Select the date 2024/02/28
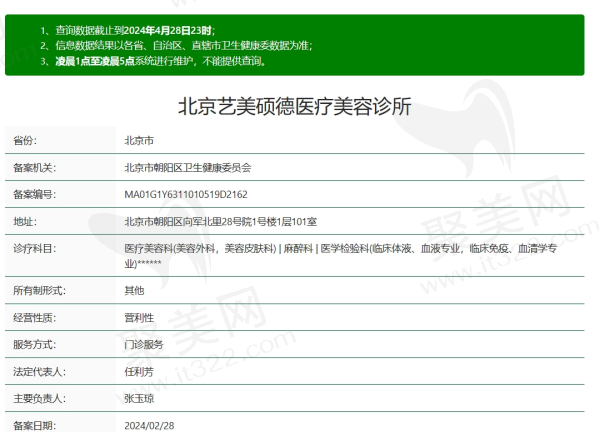This screenshot has width=600, height=432. pyautogui.click(x=149, y=425)
